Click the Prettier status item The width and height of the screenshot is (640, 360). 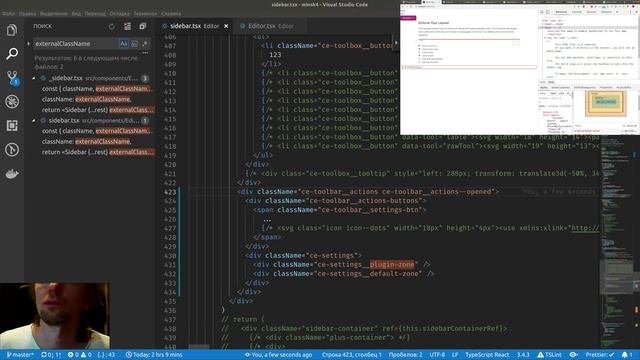tap(600, 355)
